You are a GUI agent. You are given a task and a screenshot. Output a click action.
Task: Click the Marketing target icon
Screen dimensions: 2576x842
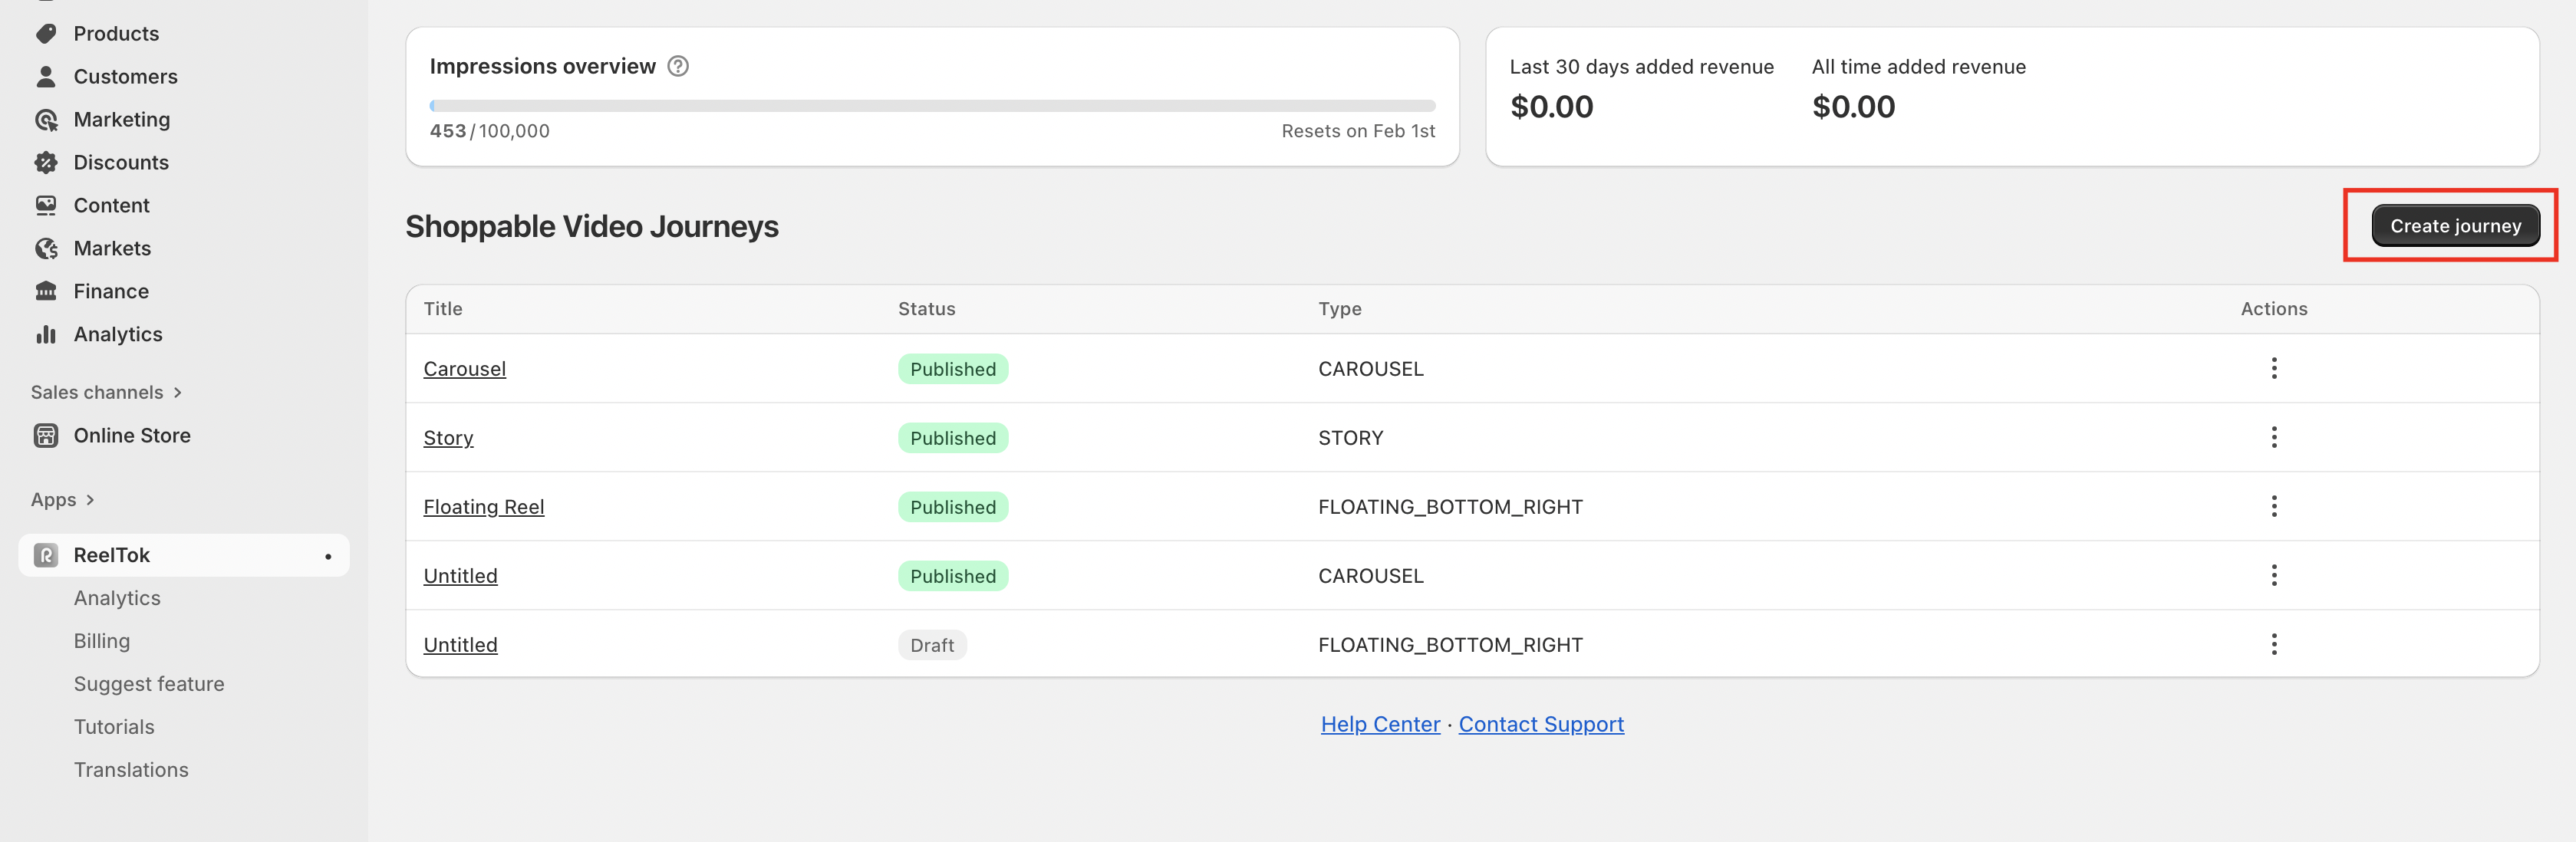point(46,120)
